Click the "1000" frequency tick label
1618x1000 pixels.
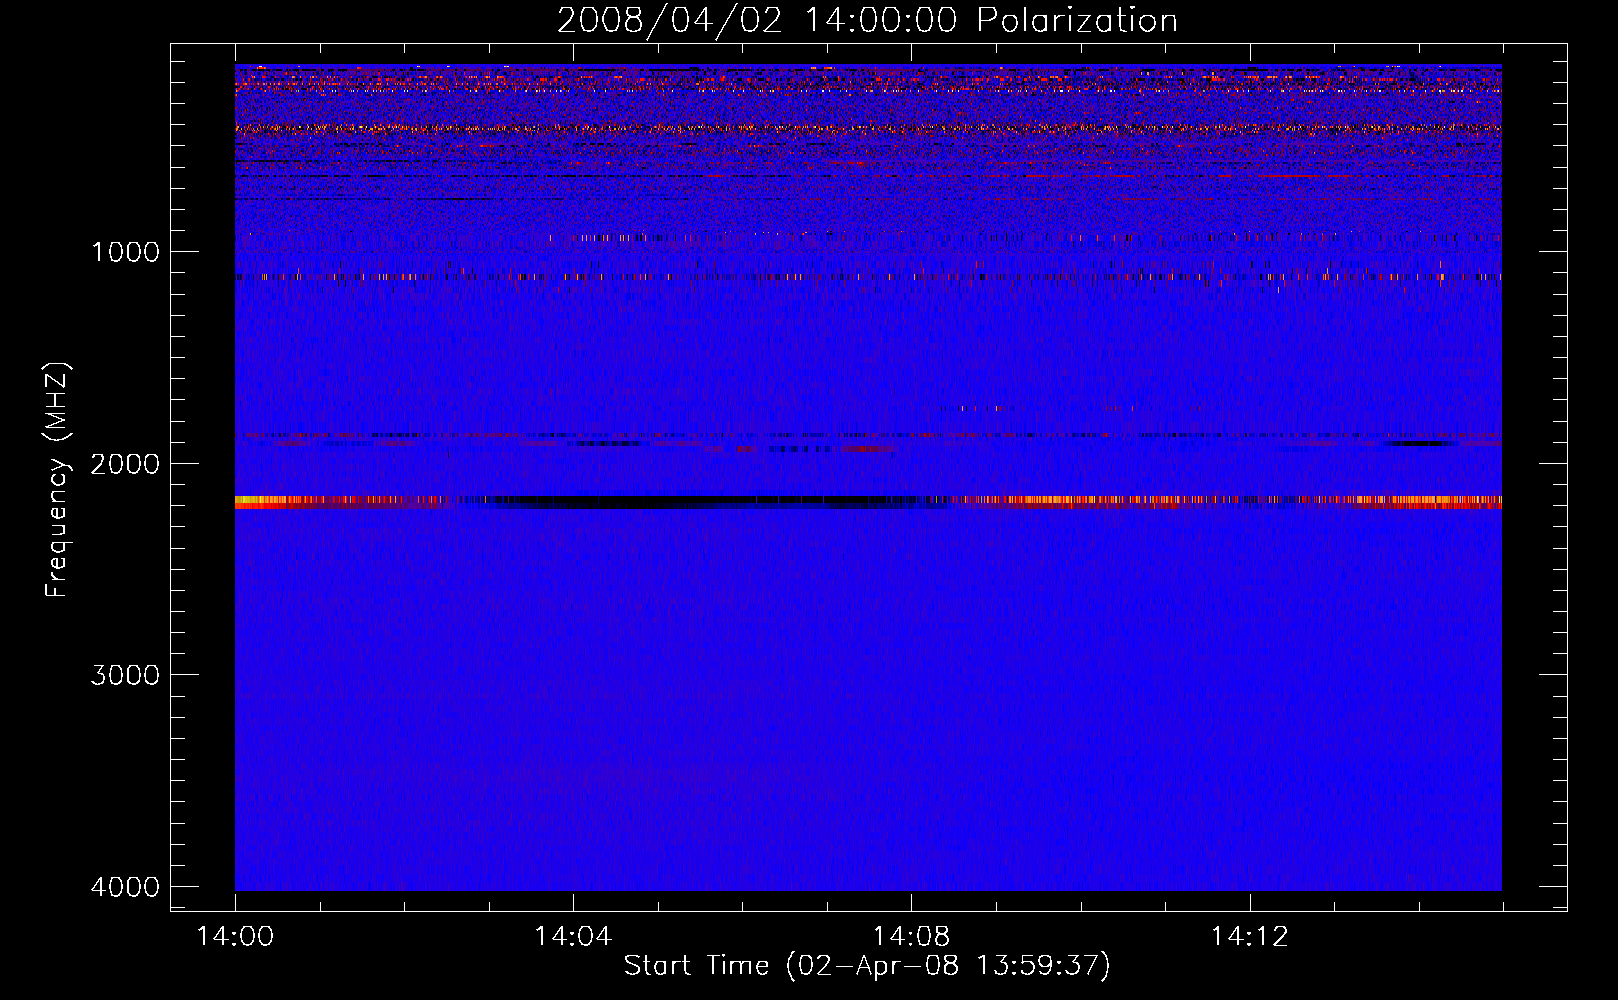click(125, 251)
